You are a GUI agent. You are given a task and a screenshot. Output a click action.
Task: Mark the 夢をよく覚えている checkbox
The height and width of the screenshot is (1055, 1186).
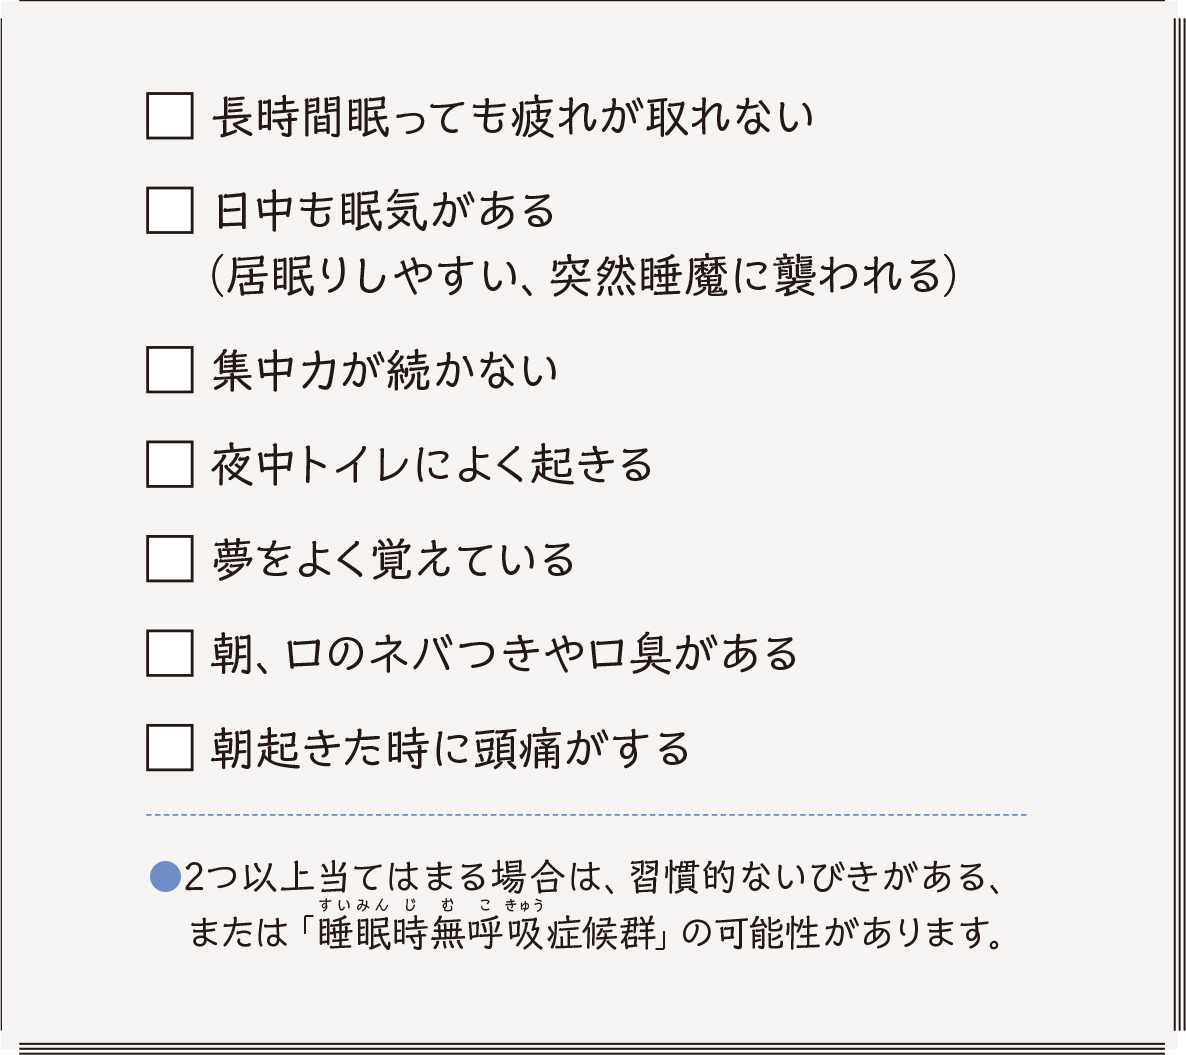(x=170, y=558)
